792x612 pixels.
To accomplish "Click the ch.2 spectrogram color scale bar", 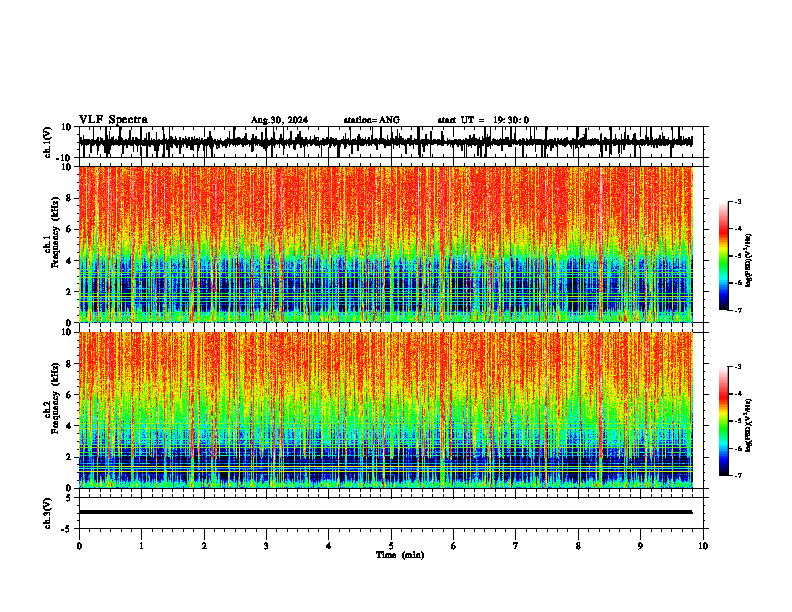I will pyautogui.click(x=723, y=421).
